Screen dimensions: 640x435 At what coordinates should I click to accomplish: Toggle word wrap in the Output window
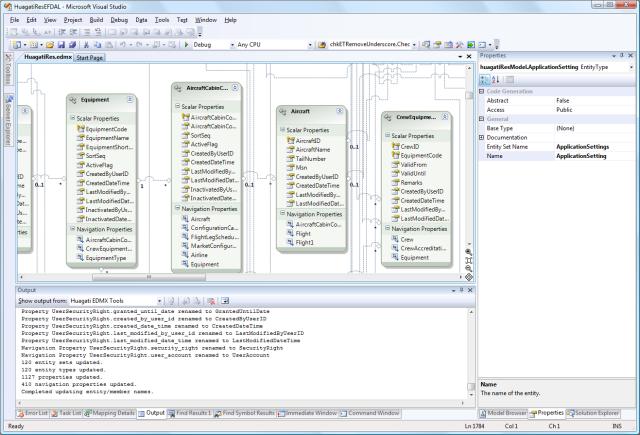point(225,301)
